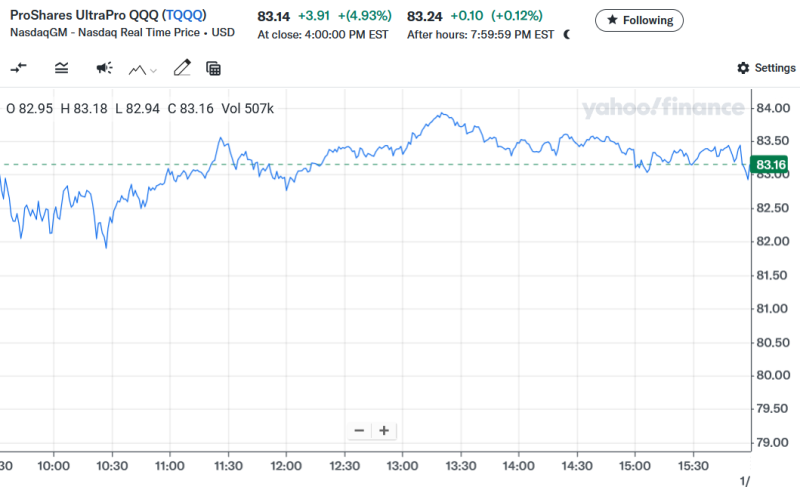The image size is (800, 490).
Task: Zoom in with the plus button
Action: click(383, 431)
